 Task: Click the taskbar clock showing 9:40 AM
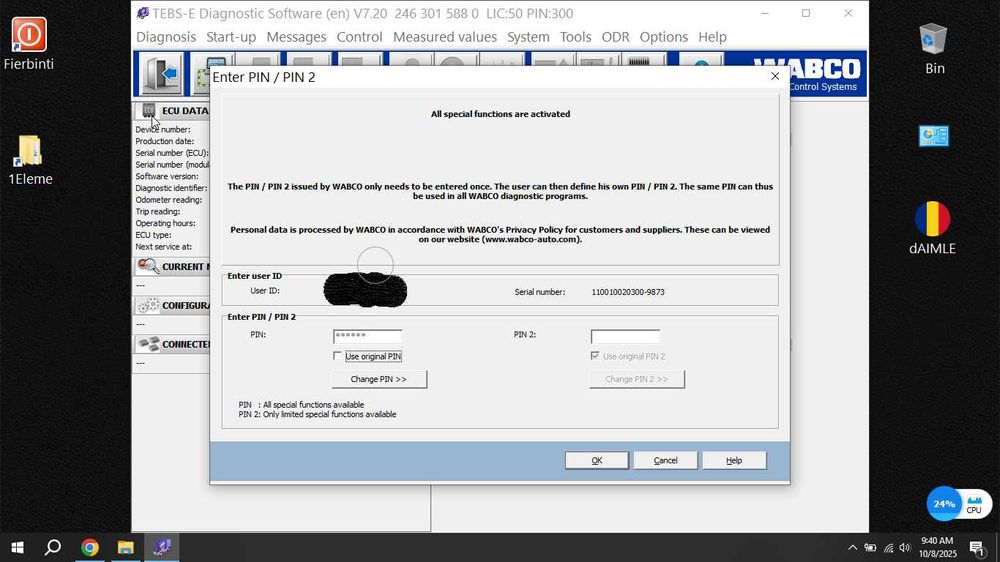938,547
